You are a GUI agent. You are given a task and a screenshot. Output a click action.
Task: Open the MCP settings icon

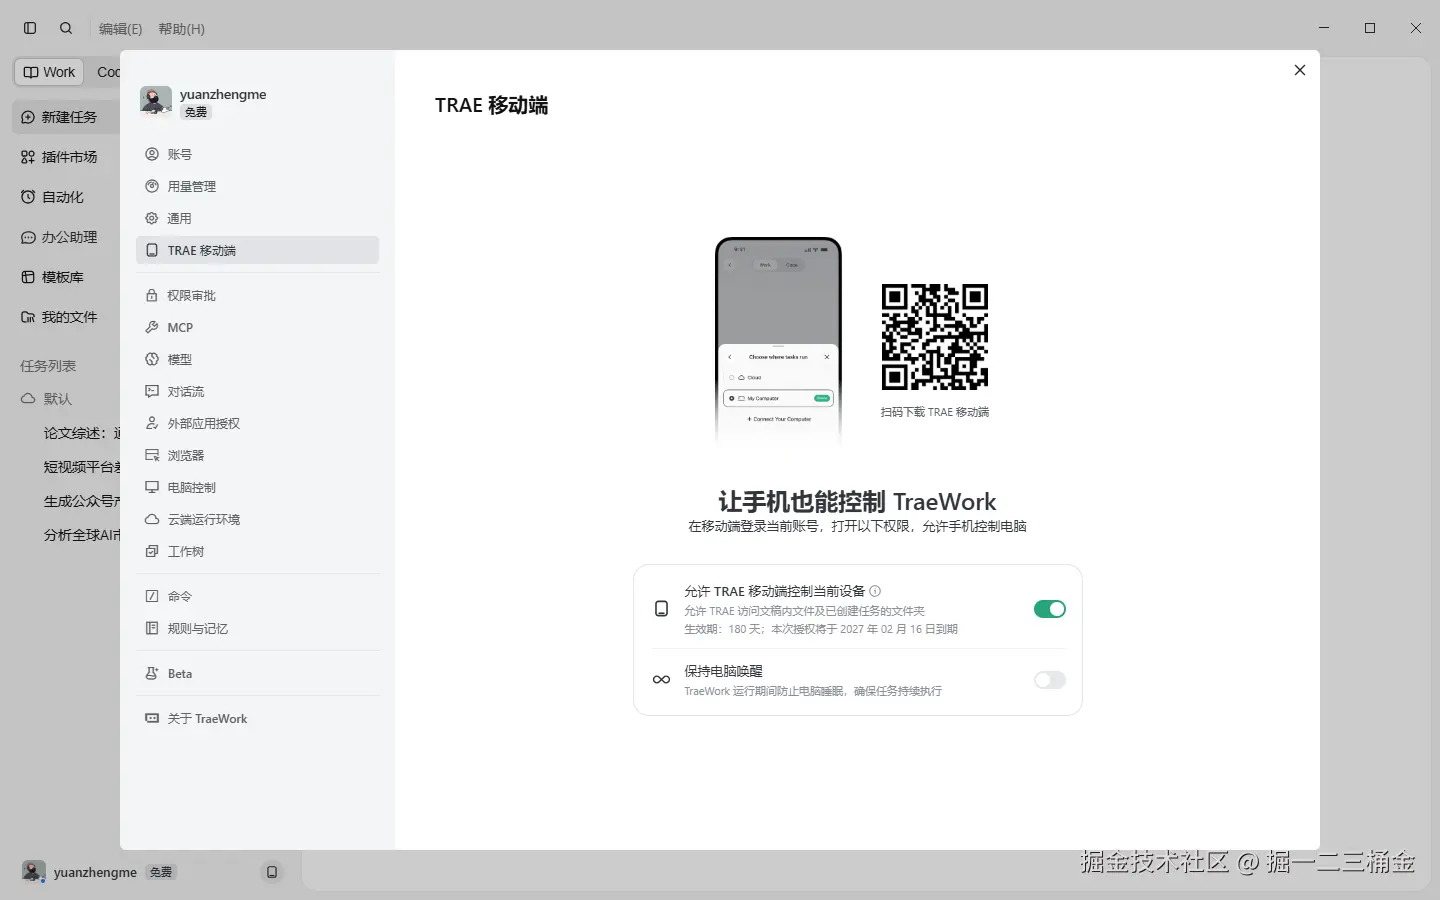tap(152, 327)
